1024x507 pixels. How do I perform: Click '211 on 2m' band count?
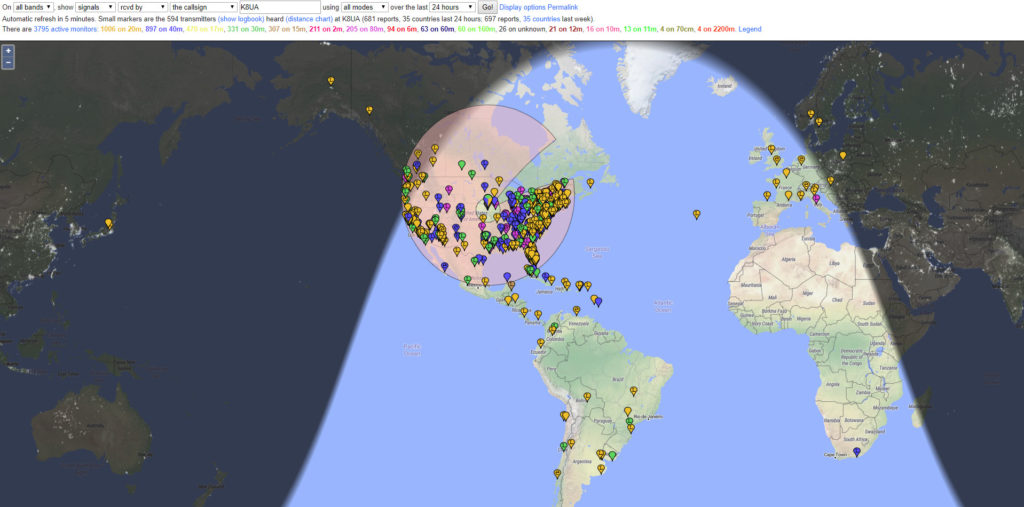[325, 29]
